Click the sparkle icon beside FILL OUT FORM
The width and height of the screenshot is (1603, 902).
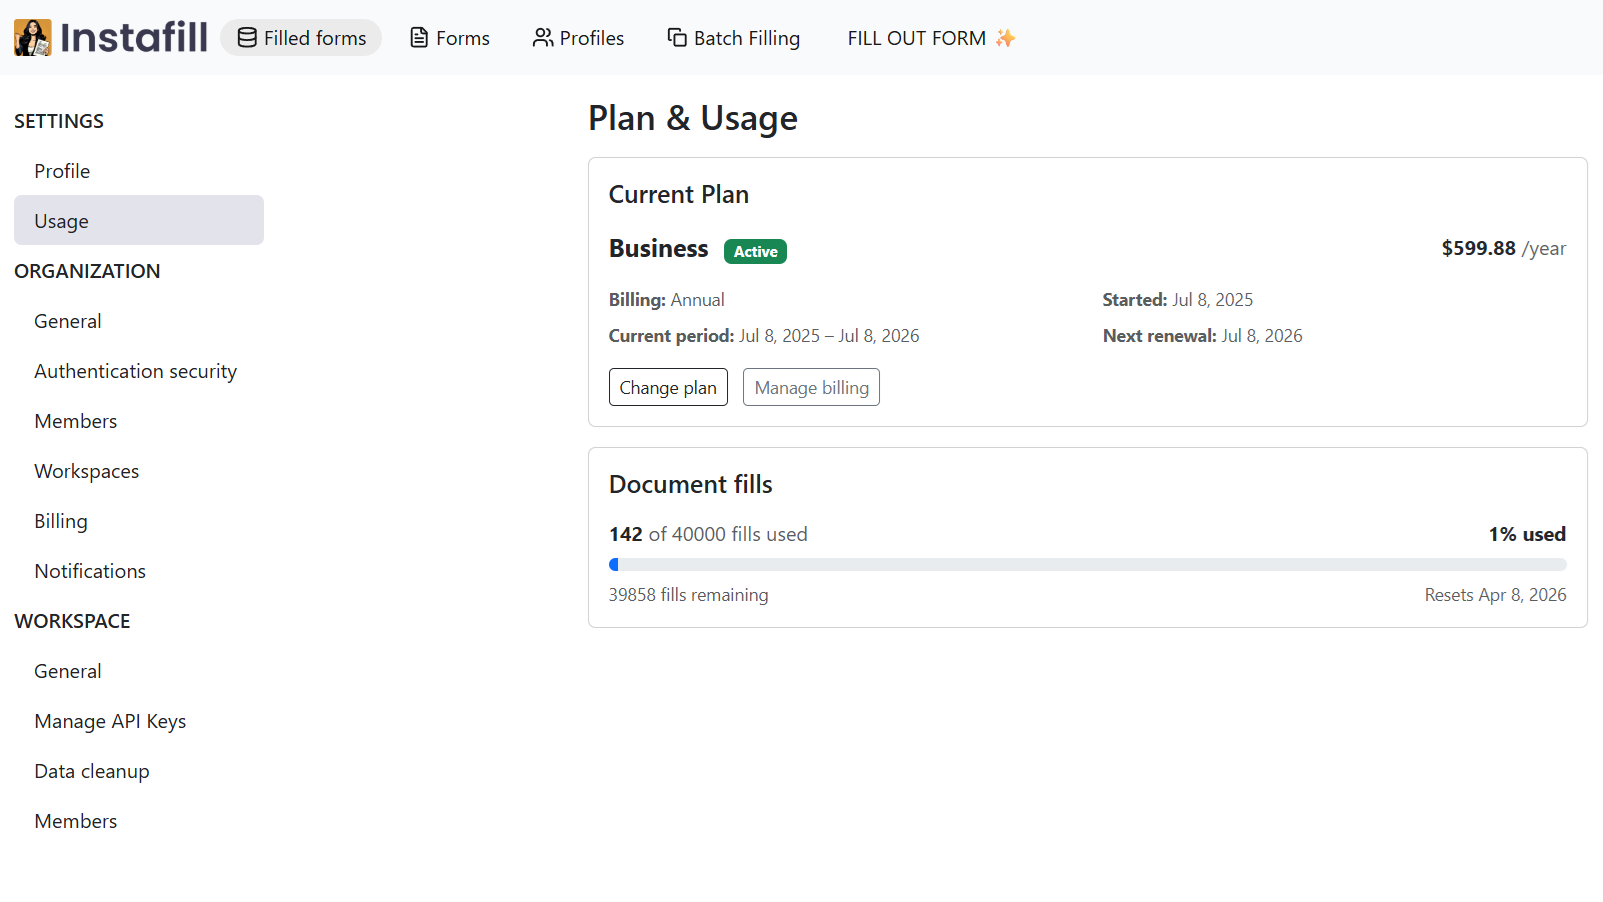coord(1005,38)
